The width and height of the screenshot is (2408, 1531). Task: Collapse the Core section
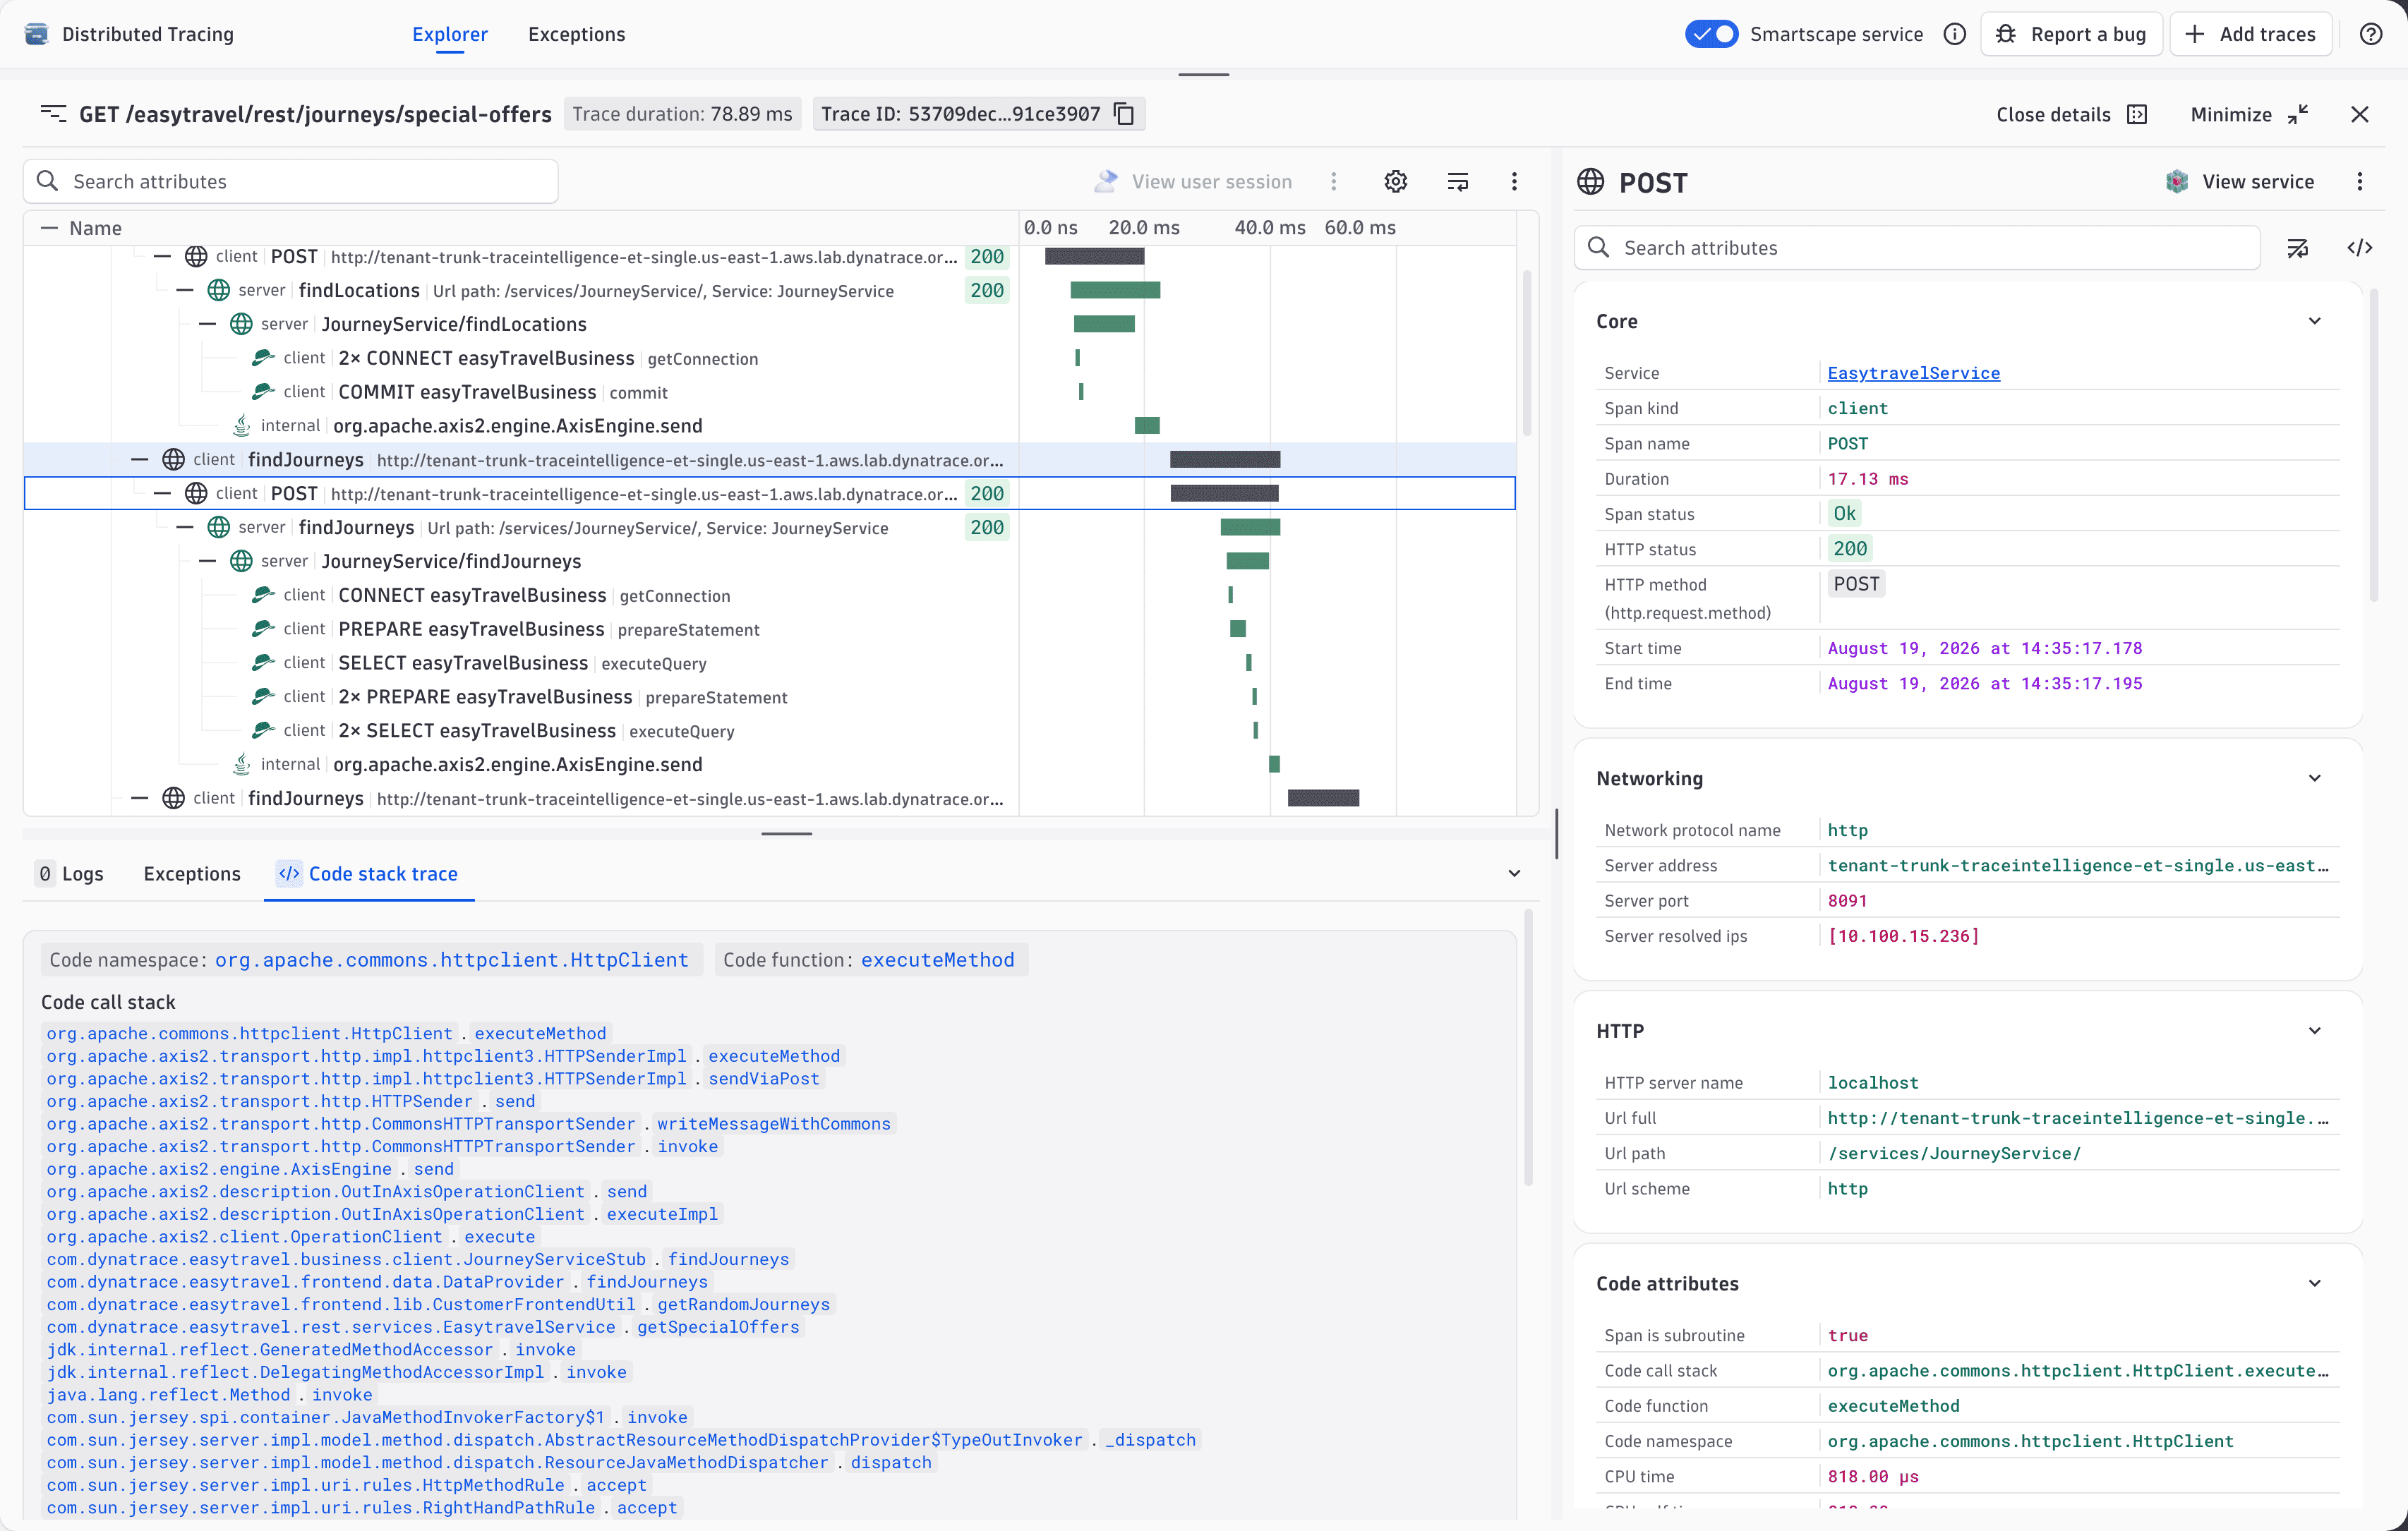click(x=2314, y=321)
